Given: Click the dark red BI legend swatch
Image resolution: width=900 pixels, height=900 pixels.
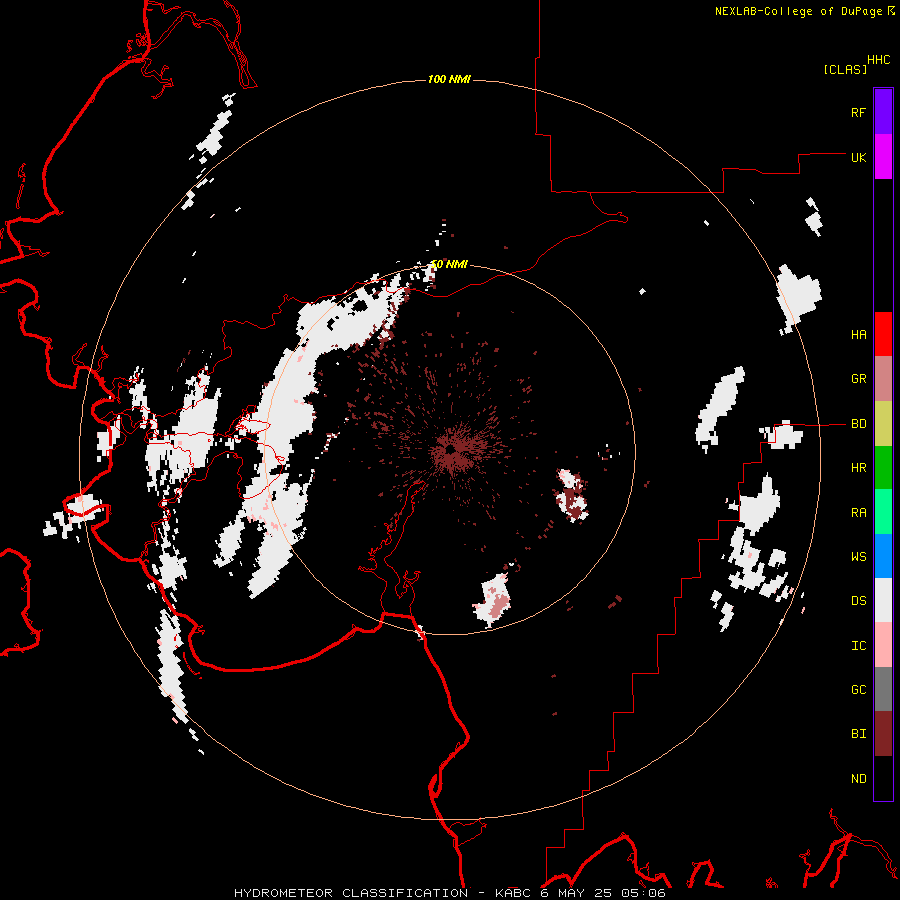Looking at the screenshot, I should pyautogui.click(x=883, y=734).
